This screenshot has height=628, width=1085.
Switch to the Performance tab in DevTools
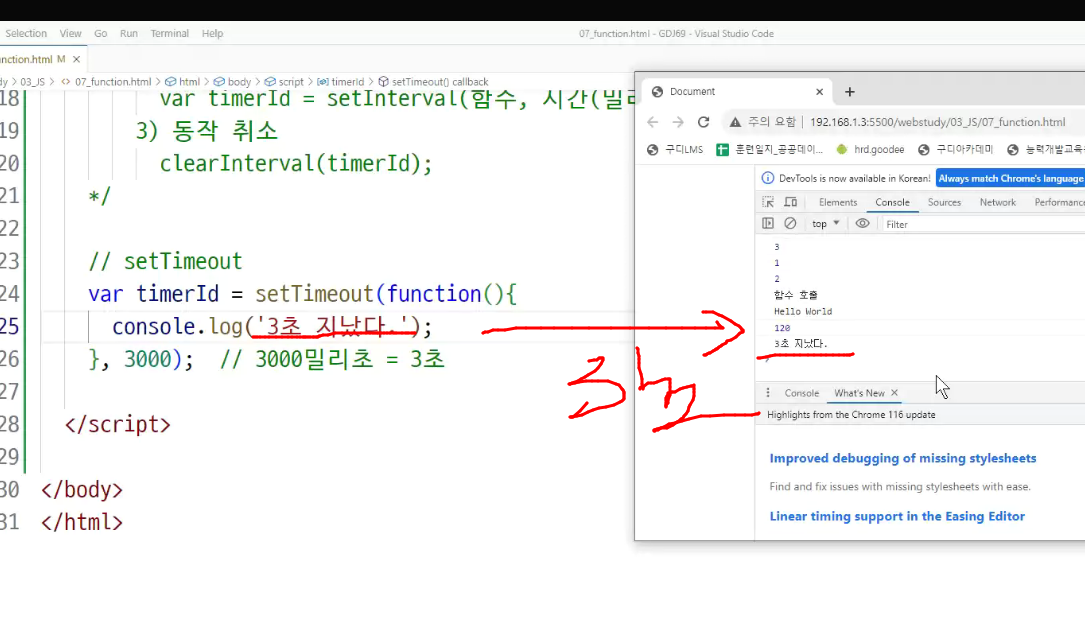coord(1059,202)
